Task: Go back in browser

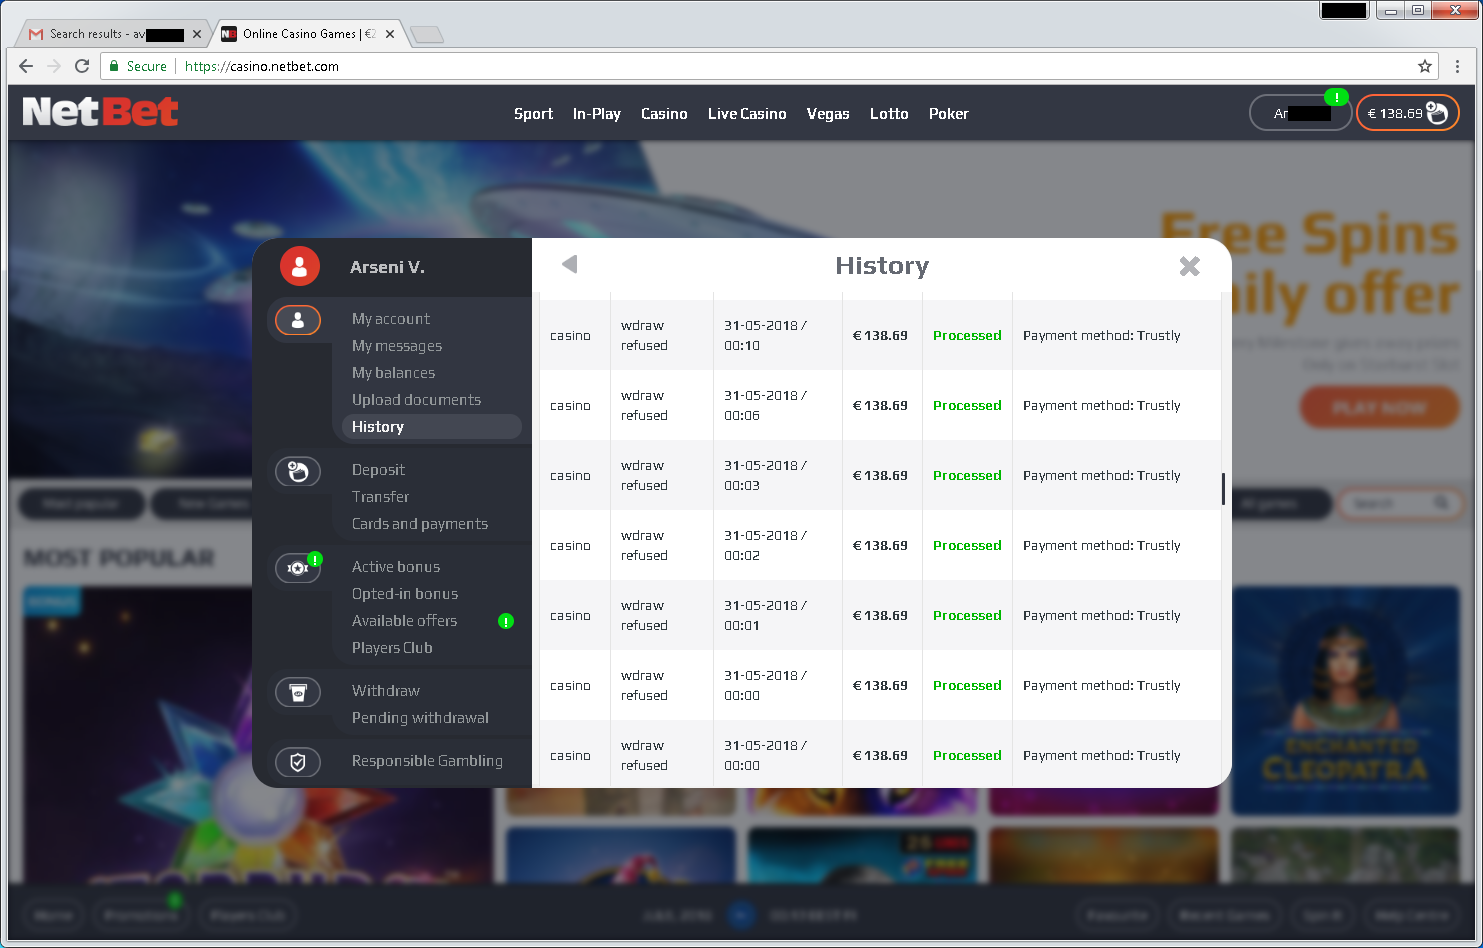Action: pos(26,66)
